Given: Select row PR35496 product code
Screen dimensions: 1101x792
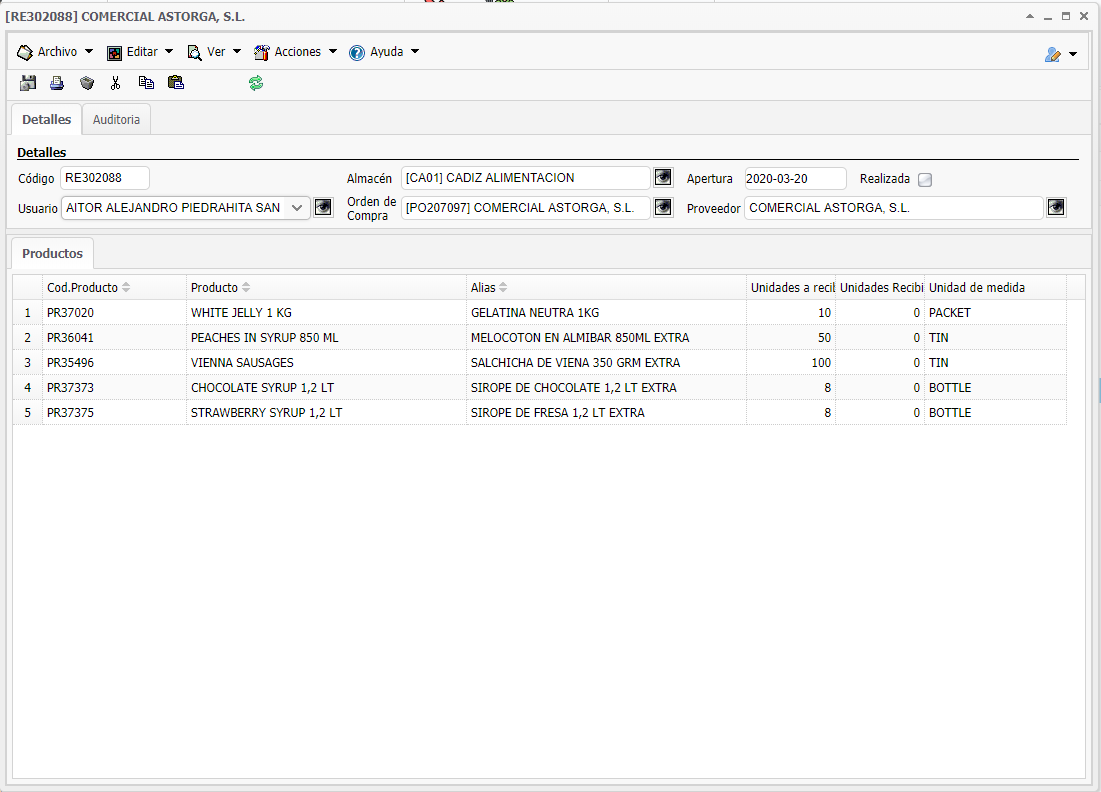Looking at the screenshot, I should pos(70,363).
